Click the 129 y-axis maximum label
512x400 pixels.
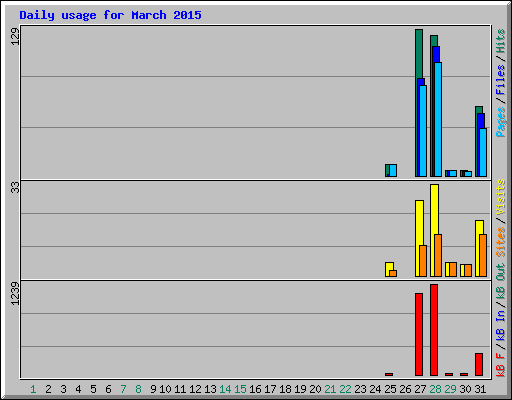click(x=15, y=36)
